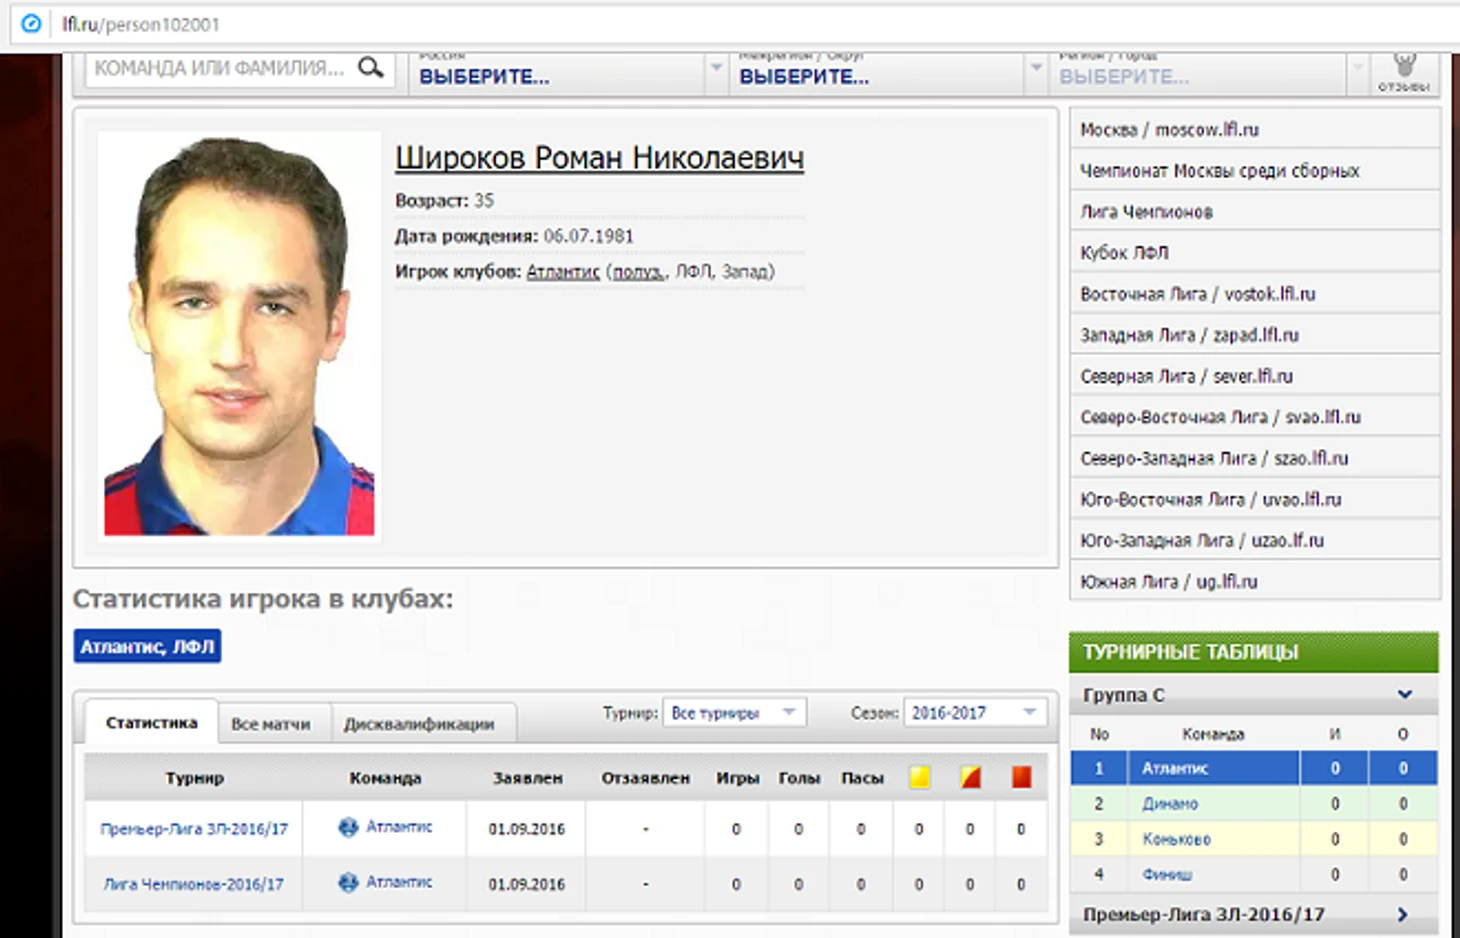1460x938 pixels.
Task: Click the browser site info icon
Action: pos(31,23)
